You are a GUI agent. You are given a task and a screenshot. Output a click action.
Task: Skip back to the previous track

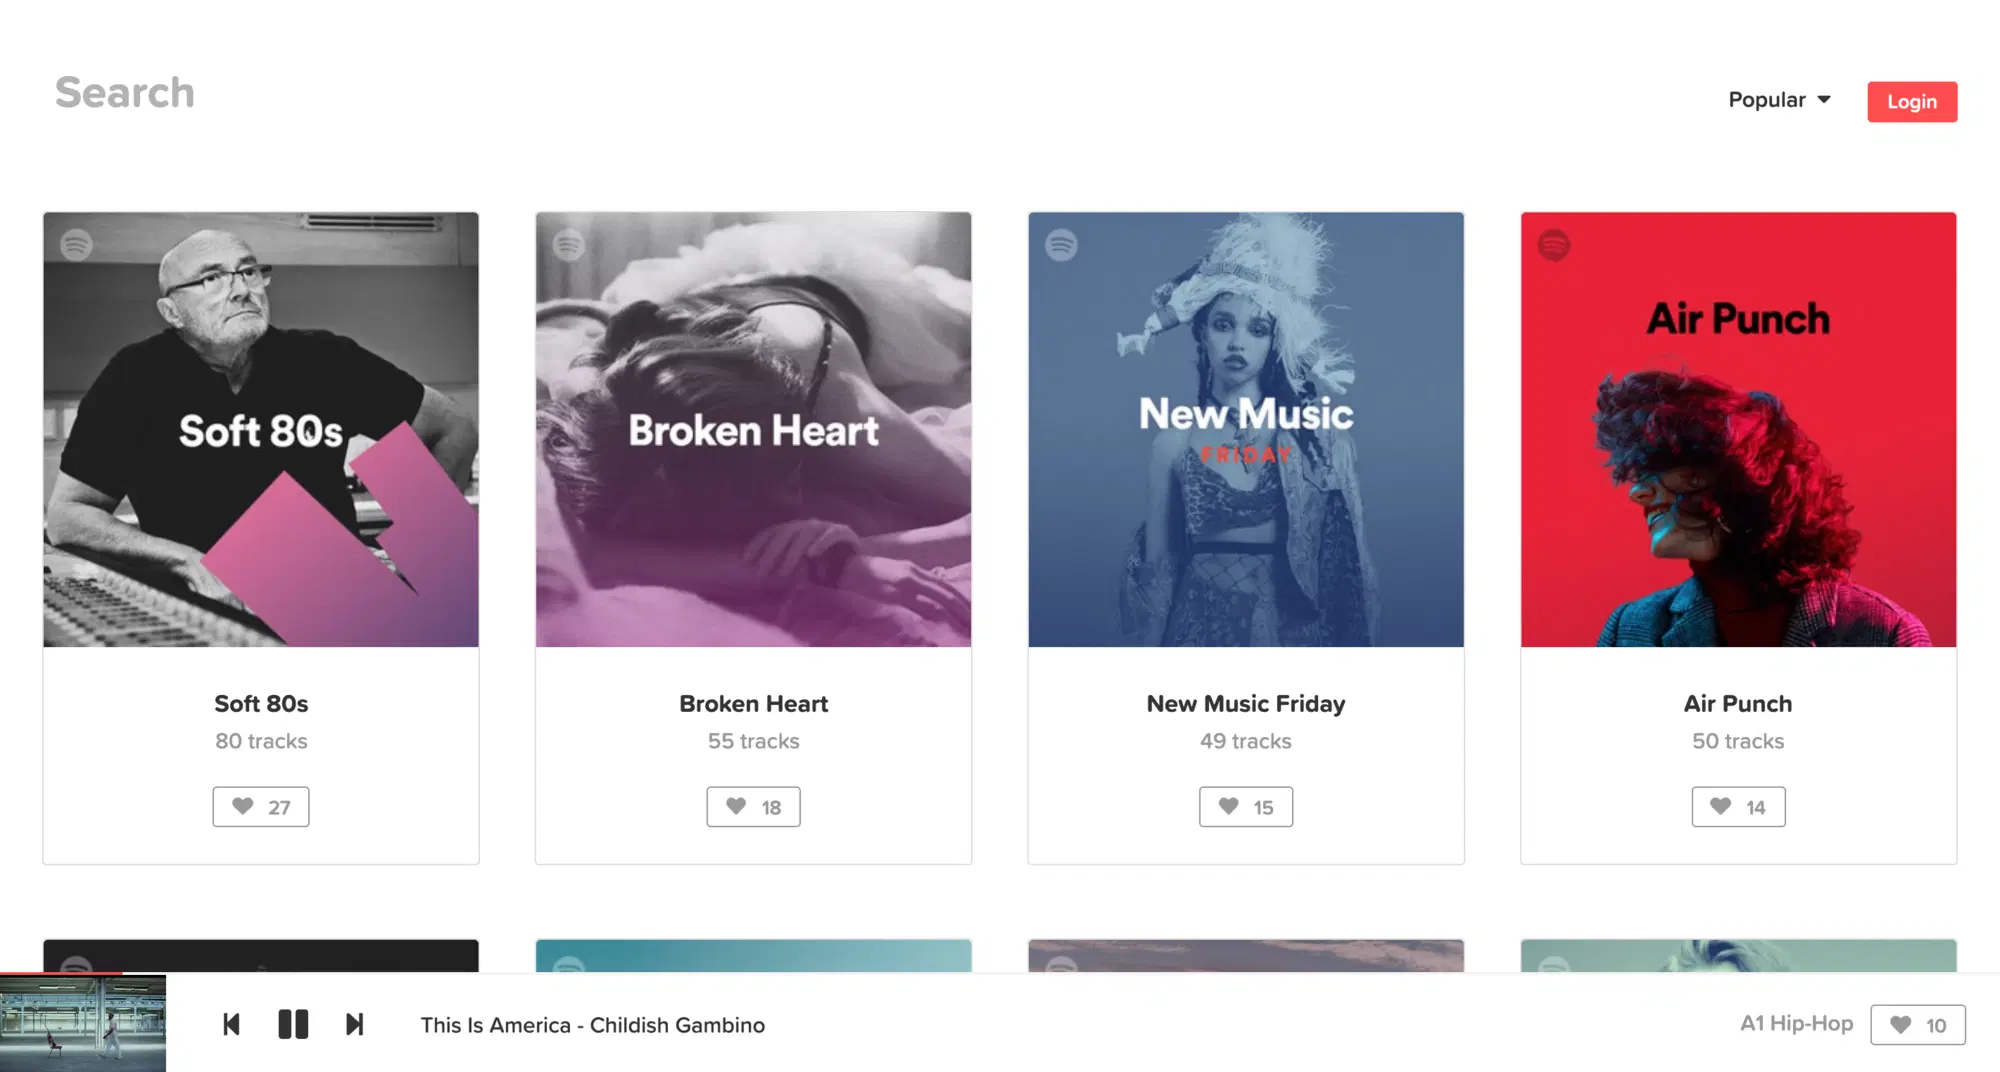pos(231,1024)
